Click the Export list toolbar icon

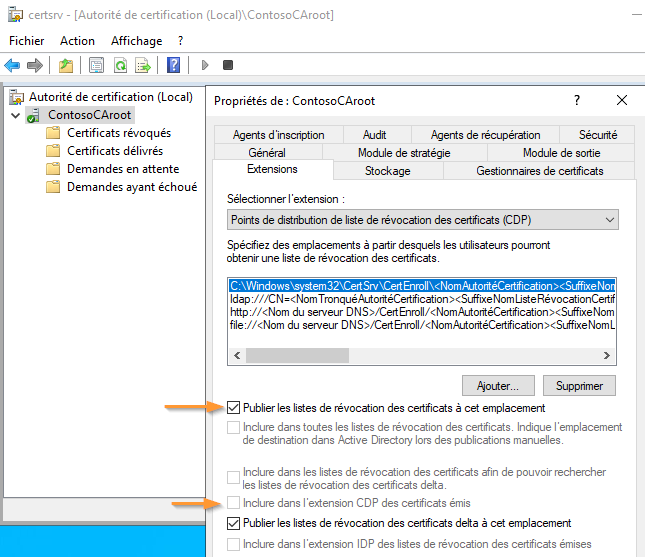tap(143, 65)
